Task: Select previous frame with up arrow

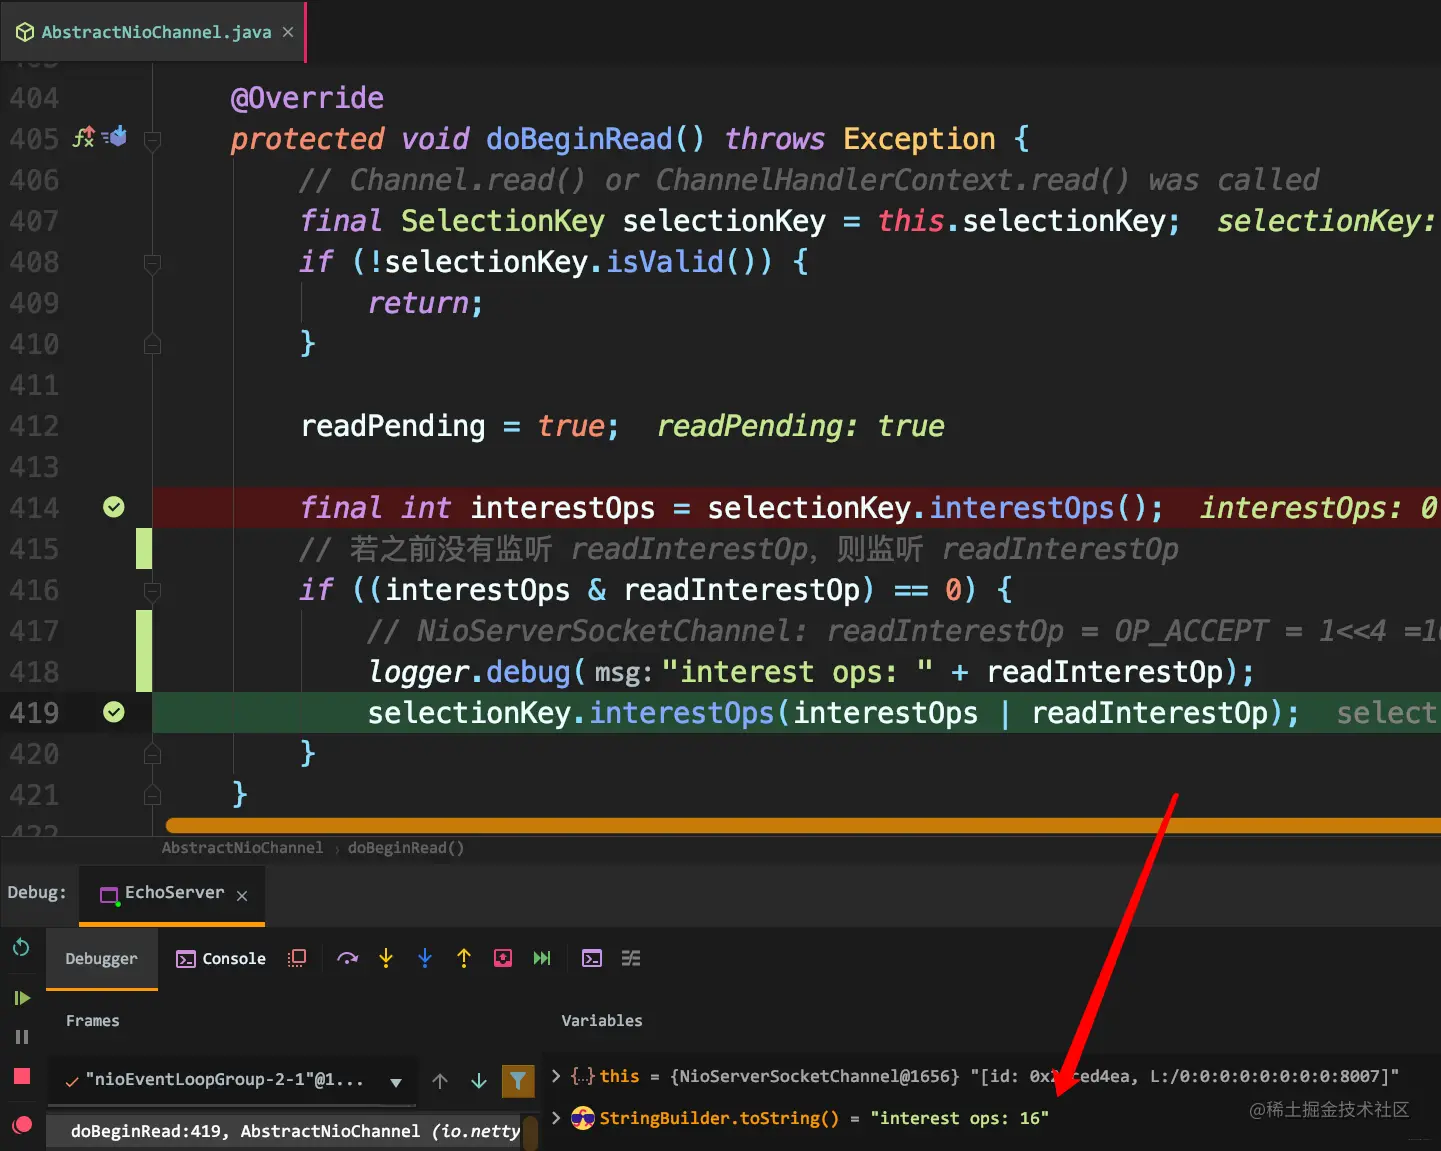Action: 440,1081
